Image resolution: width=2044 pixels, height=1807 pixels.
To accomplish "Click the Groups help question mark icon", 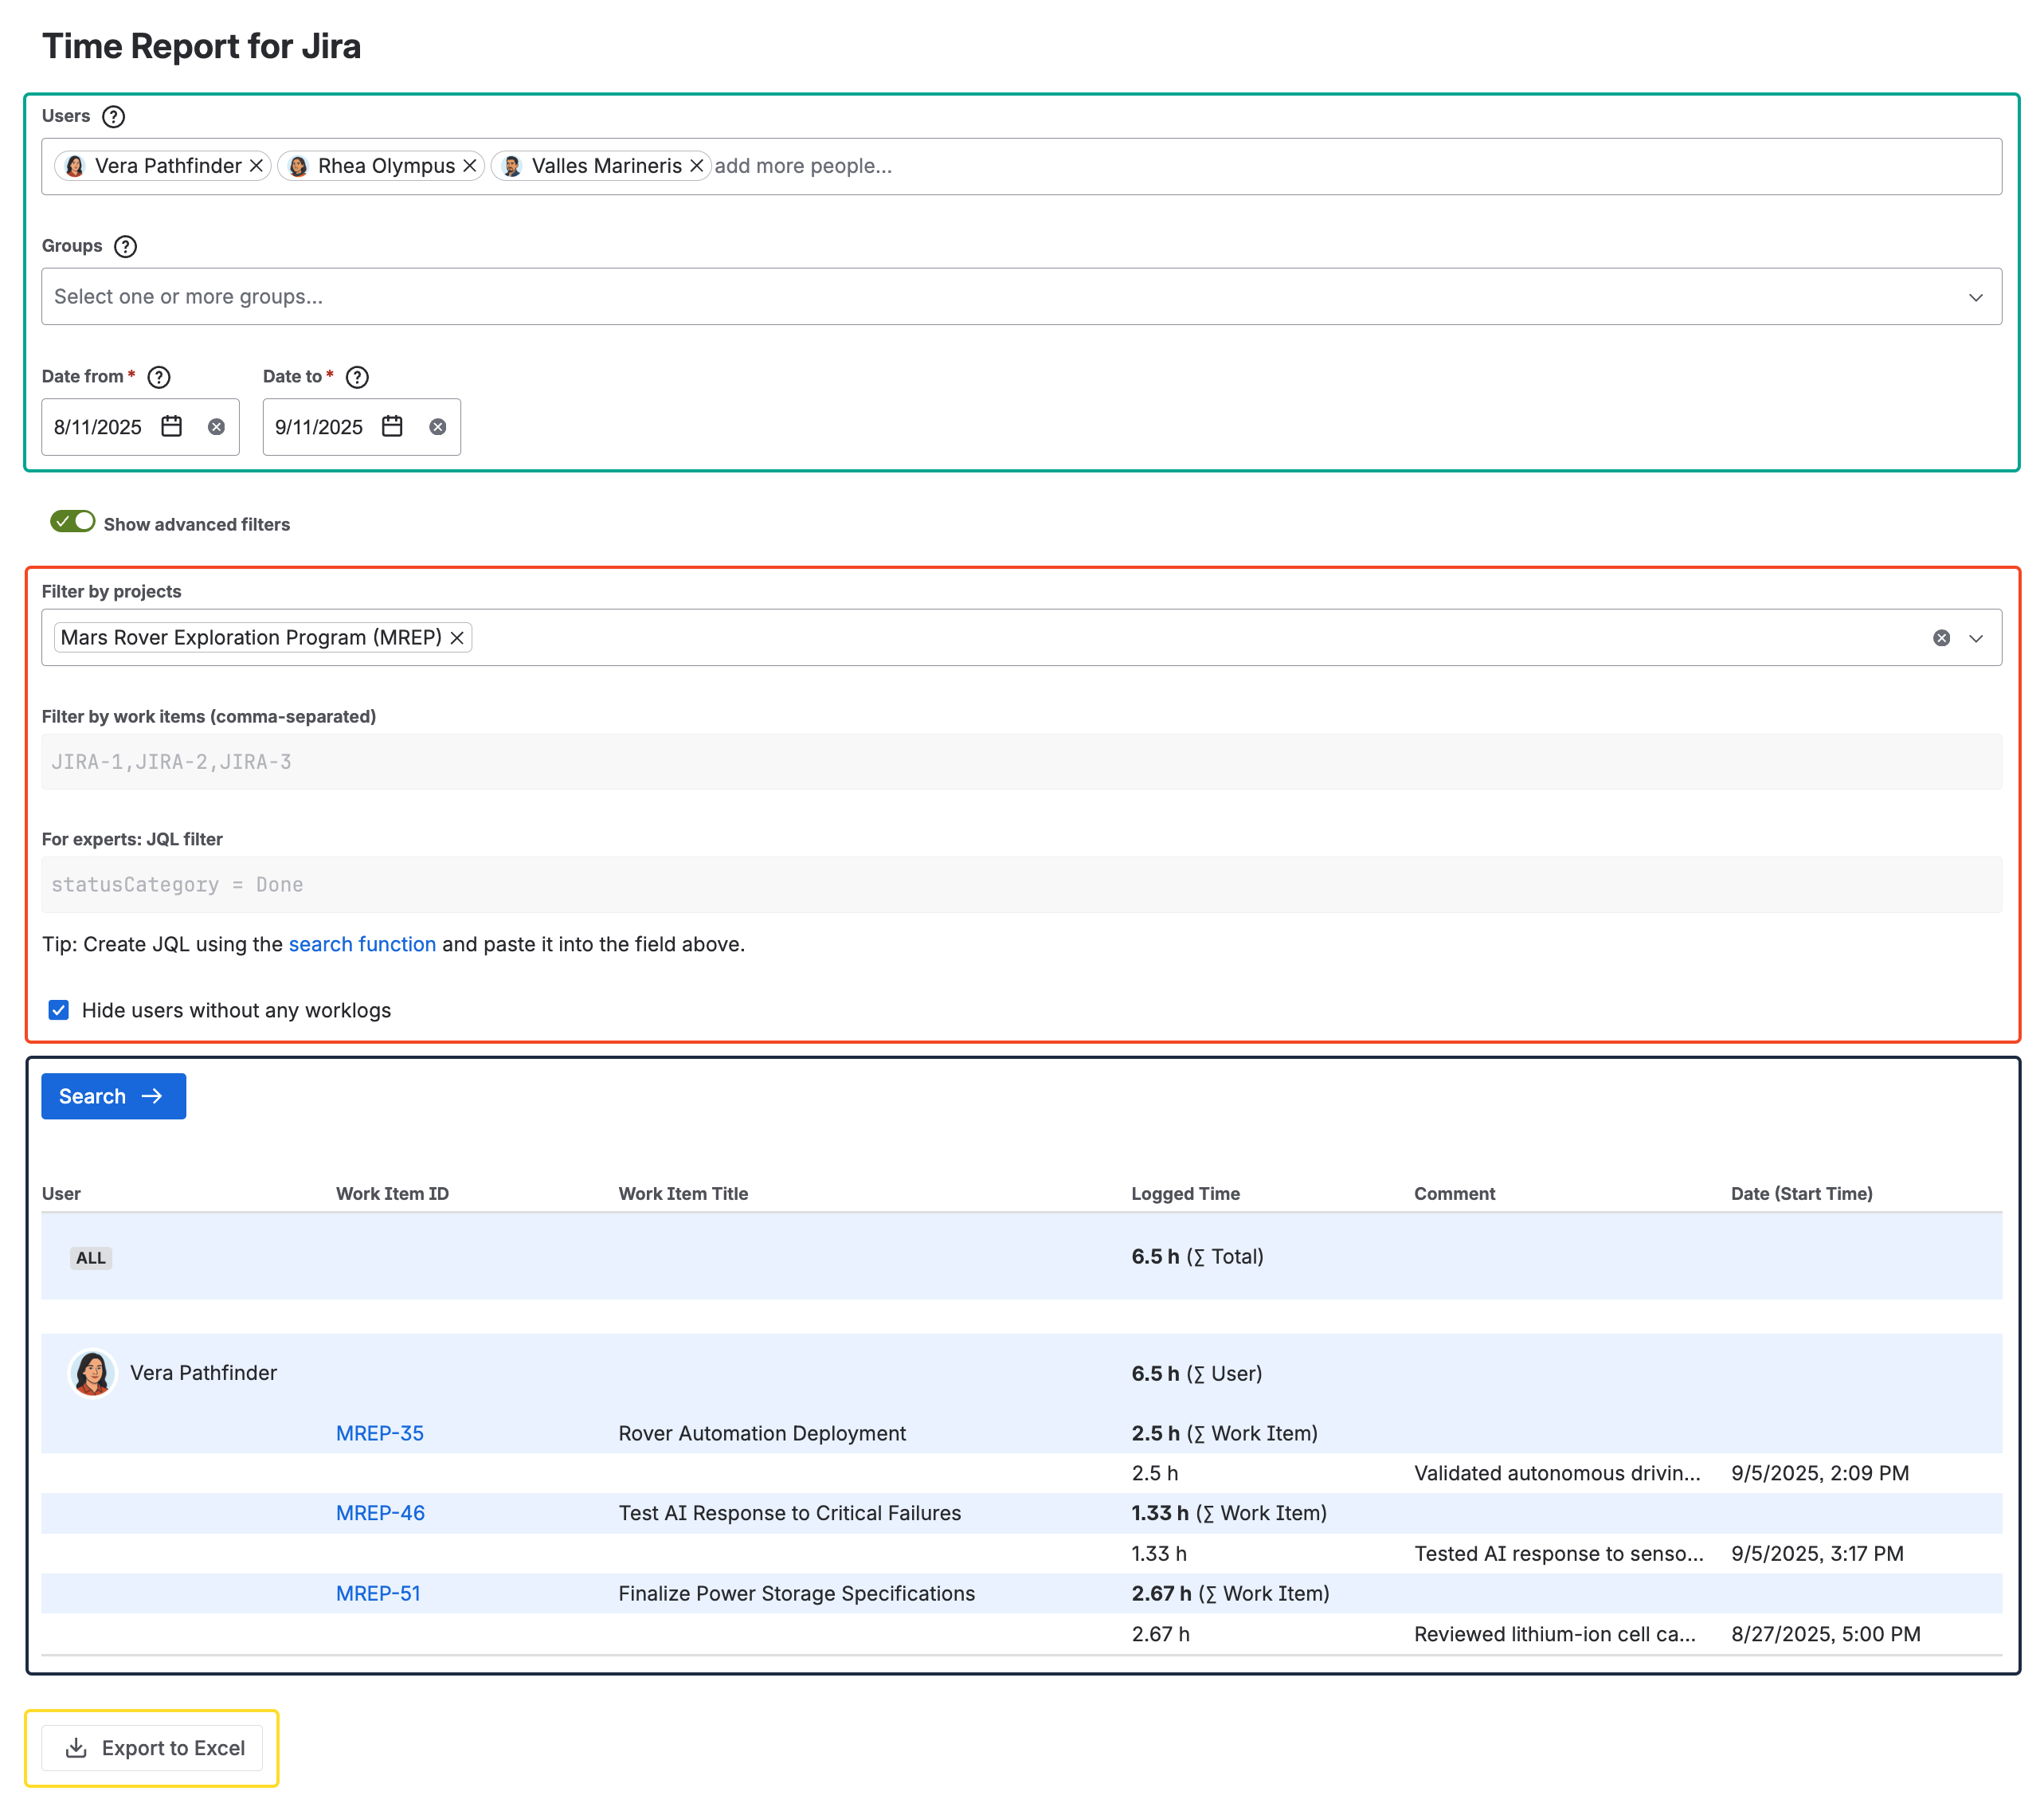I will pyautogui.click(x=125, y=247).
